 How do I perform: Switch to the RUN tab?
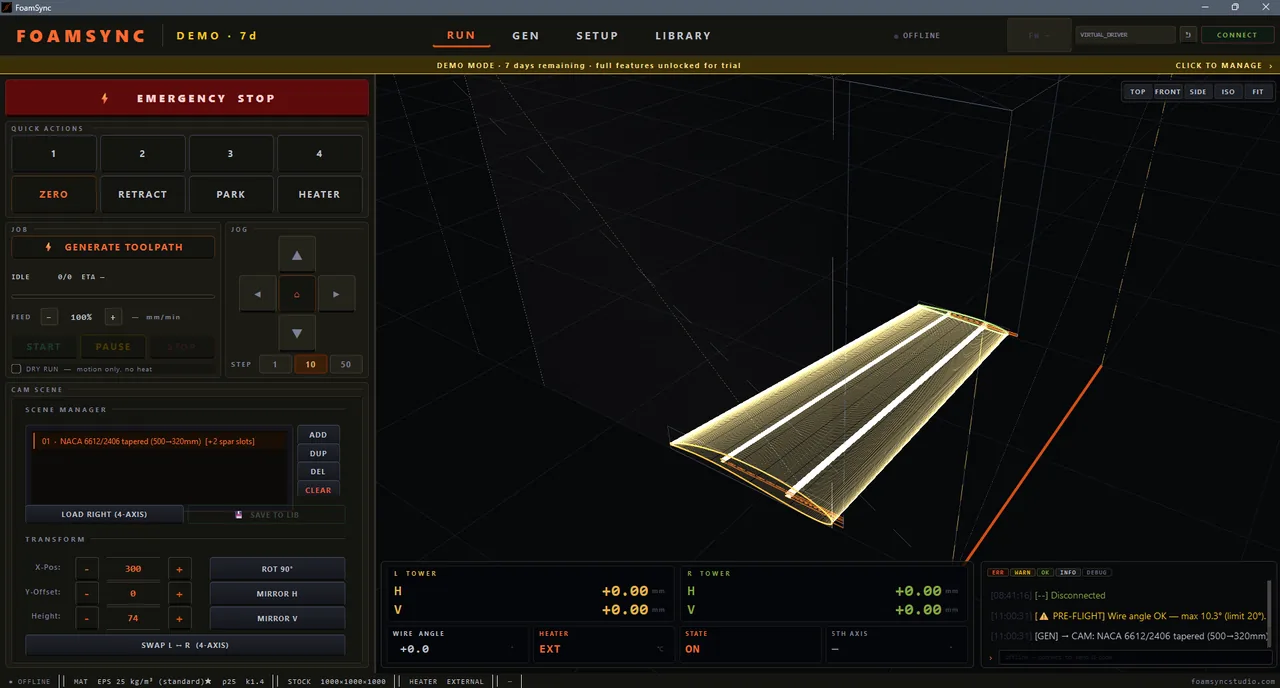tap(461, 35)
